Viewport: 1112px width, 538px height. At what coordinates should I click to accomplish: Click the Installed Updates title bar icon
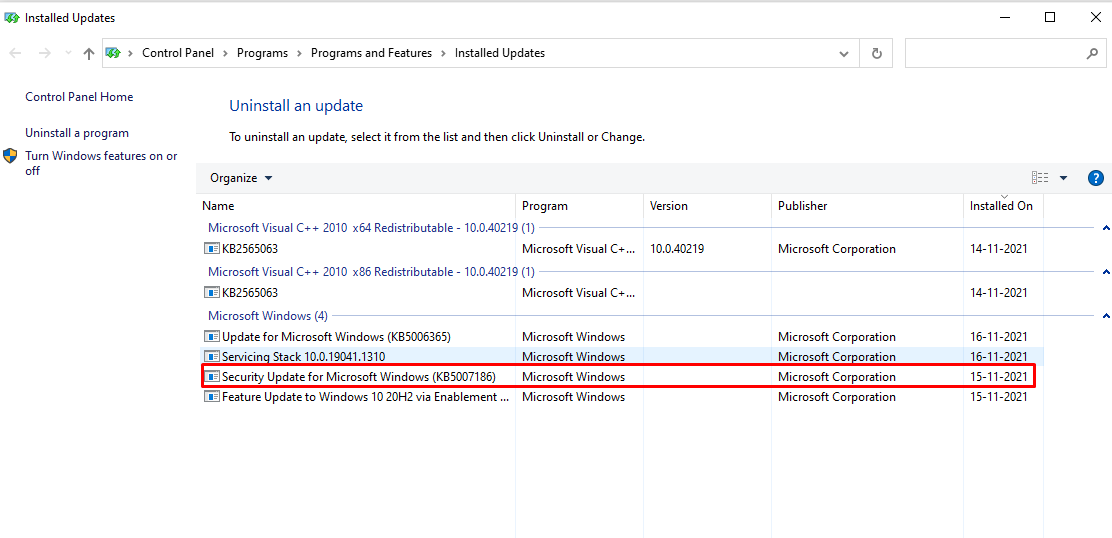click(12, 18)
